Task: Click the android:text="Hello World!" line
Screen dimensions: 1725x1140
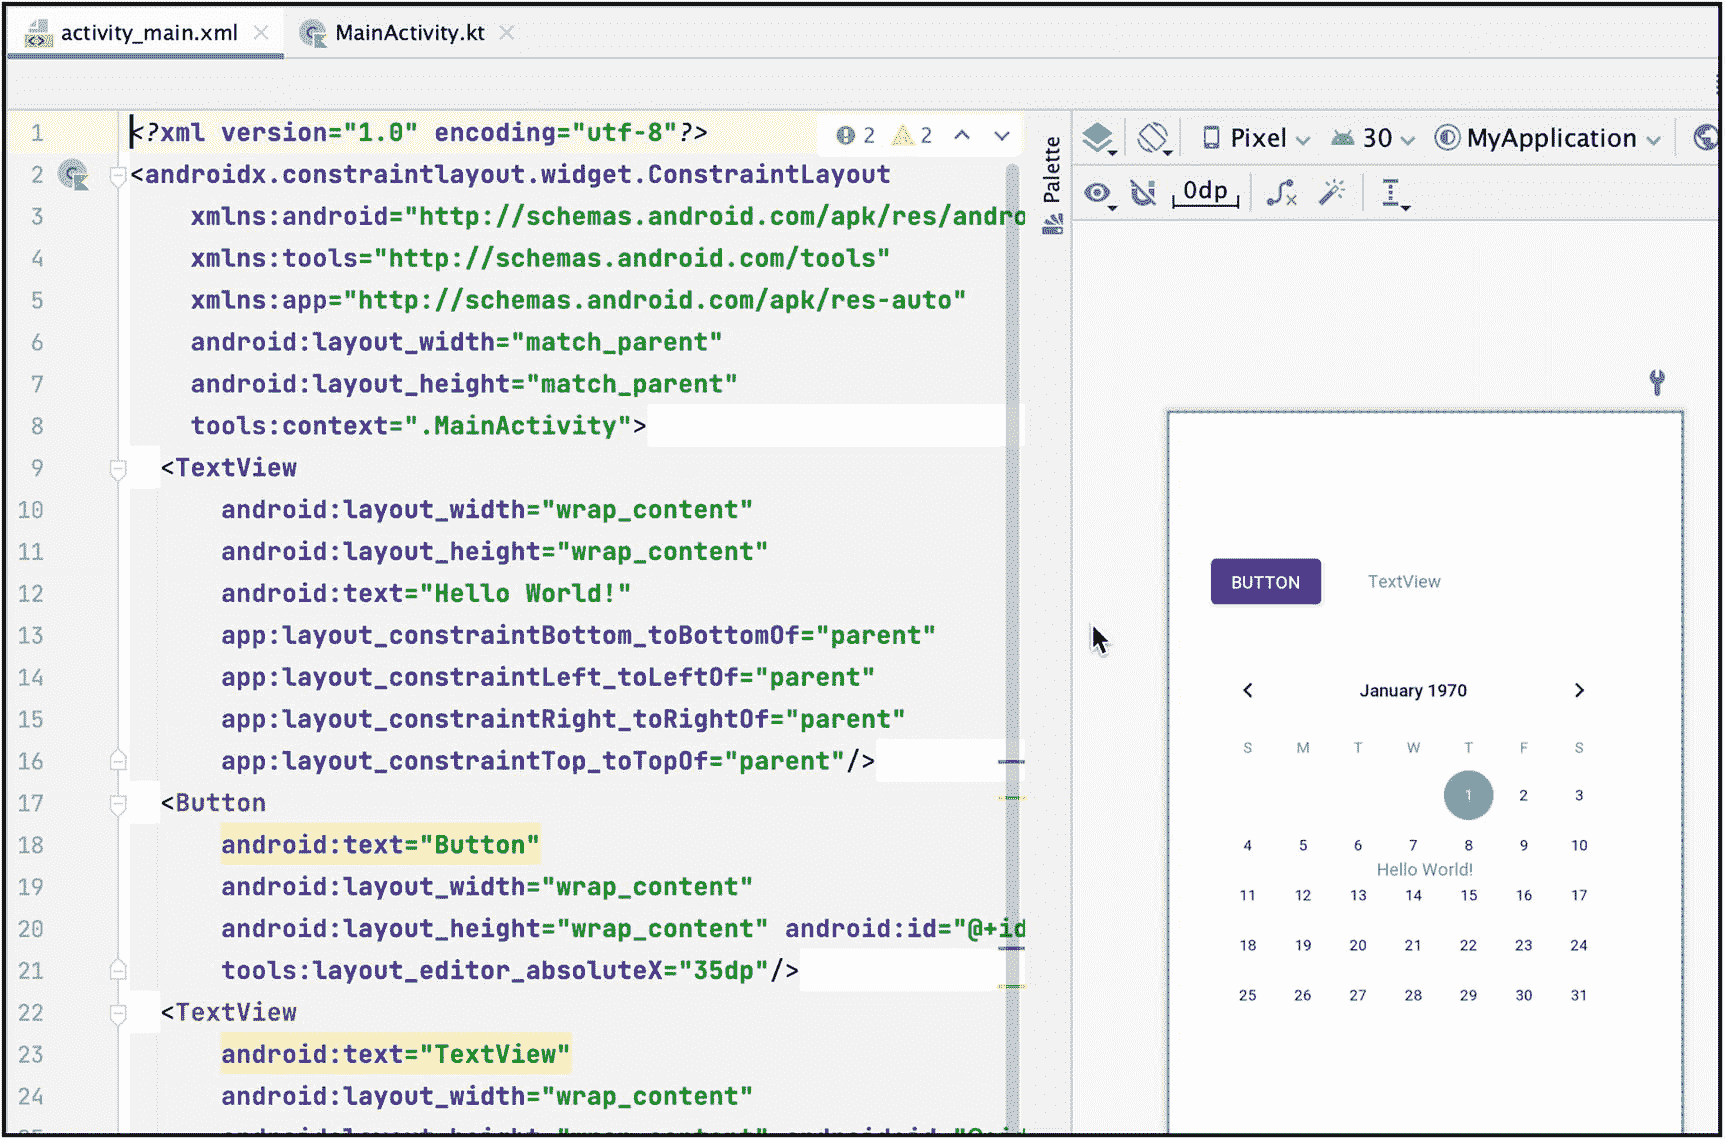Action: click(426, 593)
